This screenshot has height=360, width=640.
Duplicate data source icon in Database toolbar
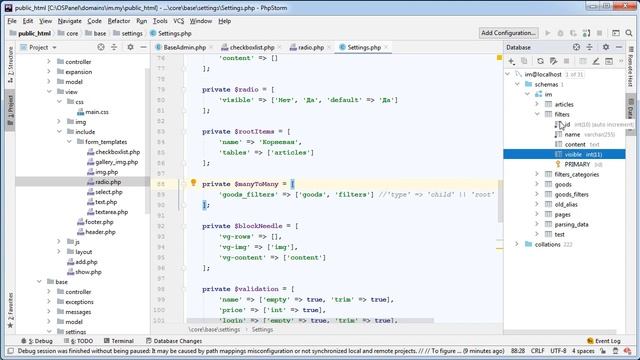point(524,61)
